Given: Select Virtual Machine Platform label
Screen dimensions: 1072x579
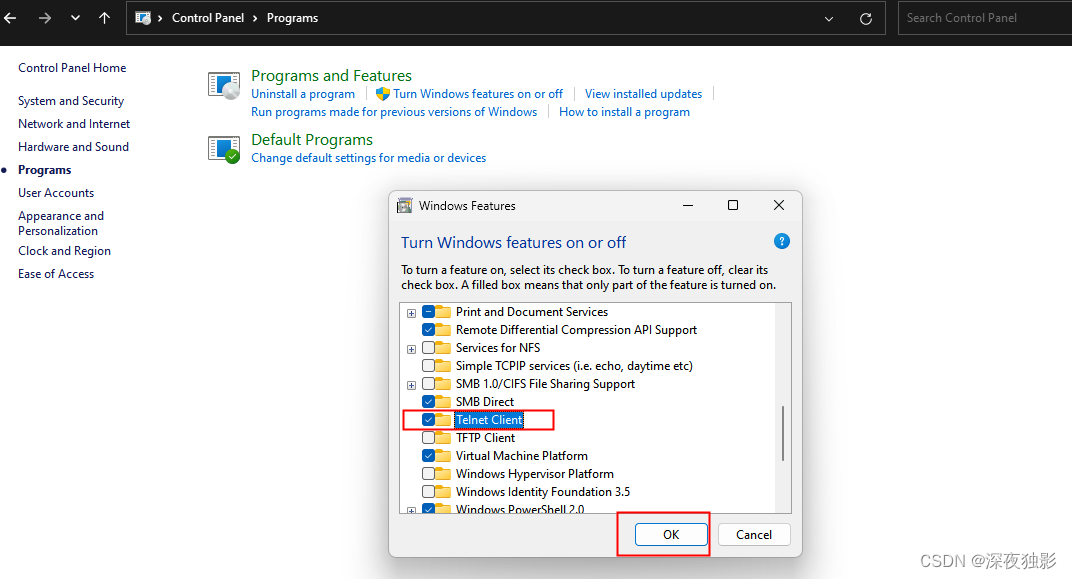Looking at the screenshot, I should 522,455.
